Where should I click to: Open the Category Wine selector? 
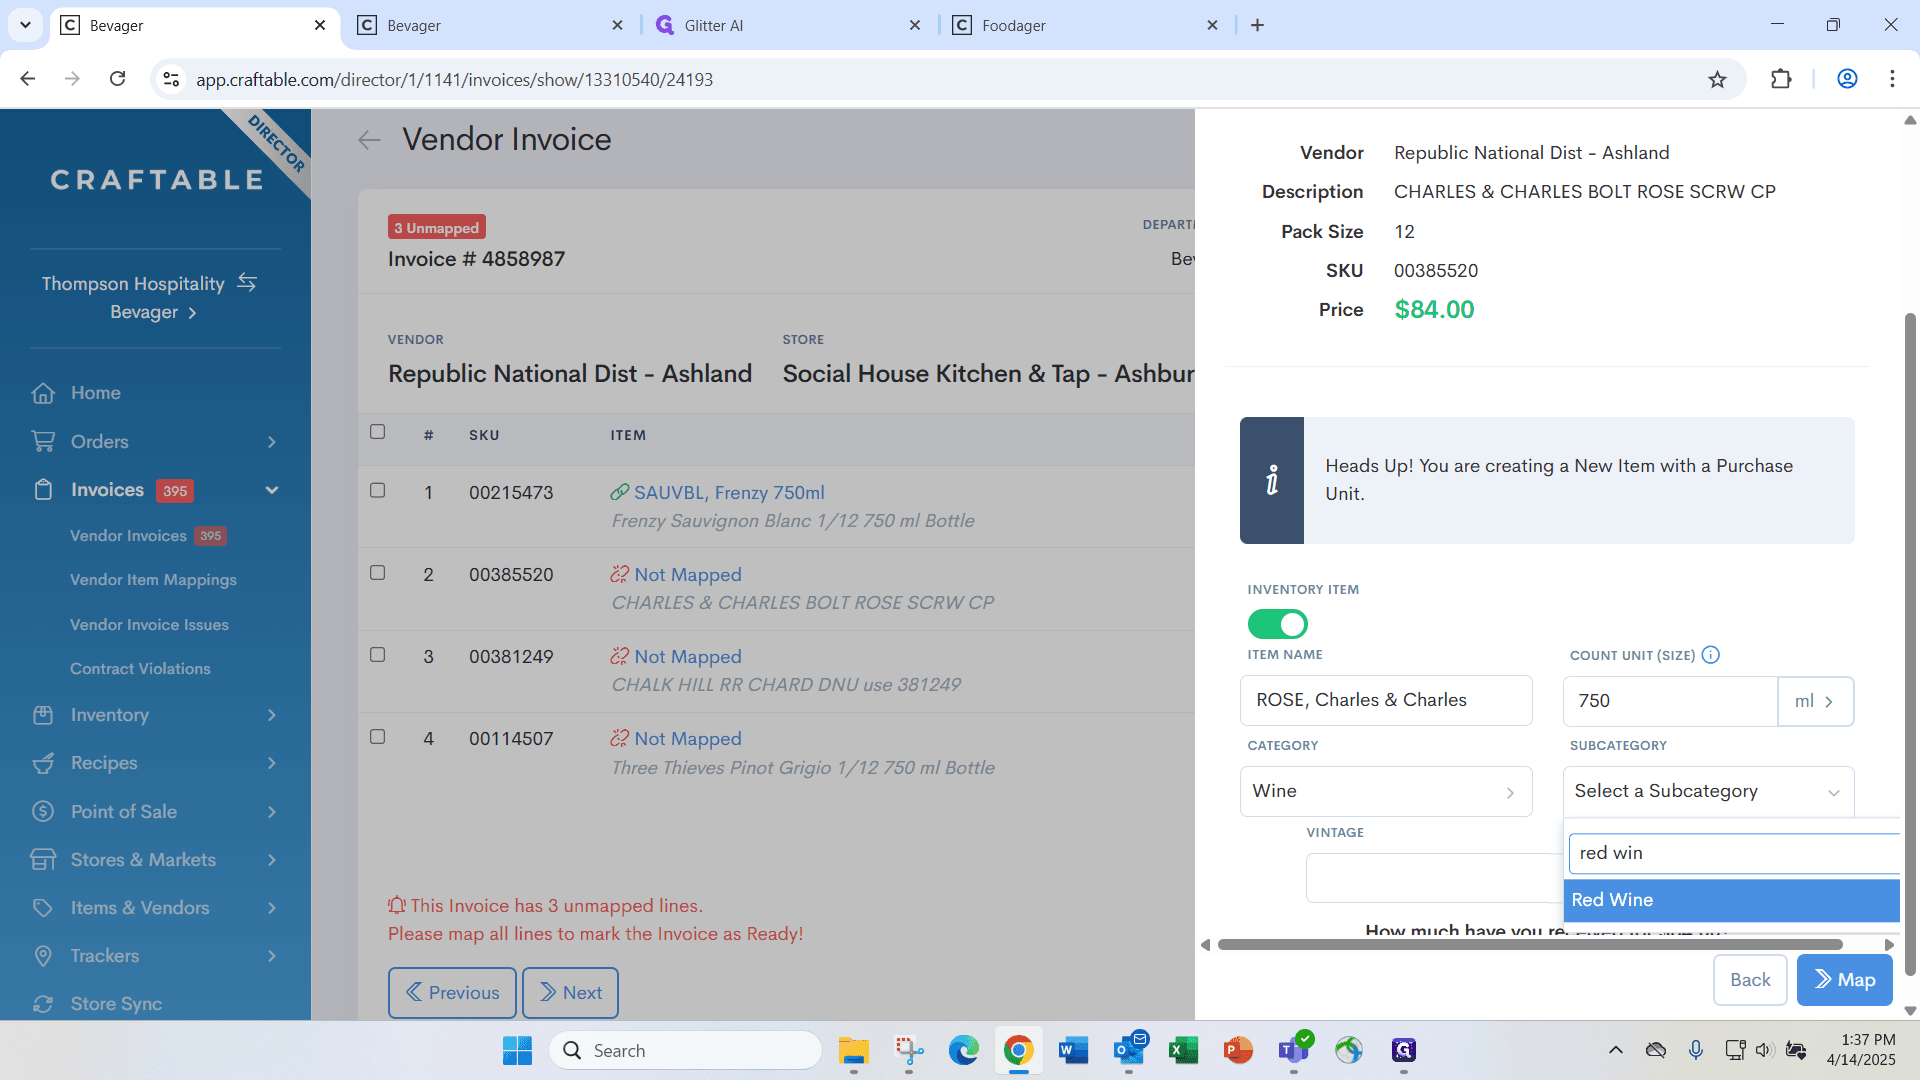pos(1386,791)
